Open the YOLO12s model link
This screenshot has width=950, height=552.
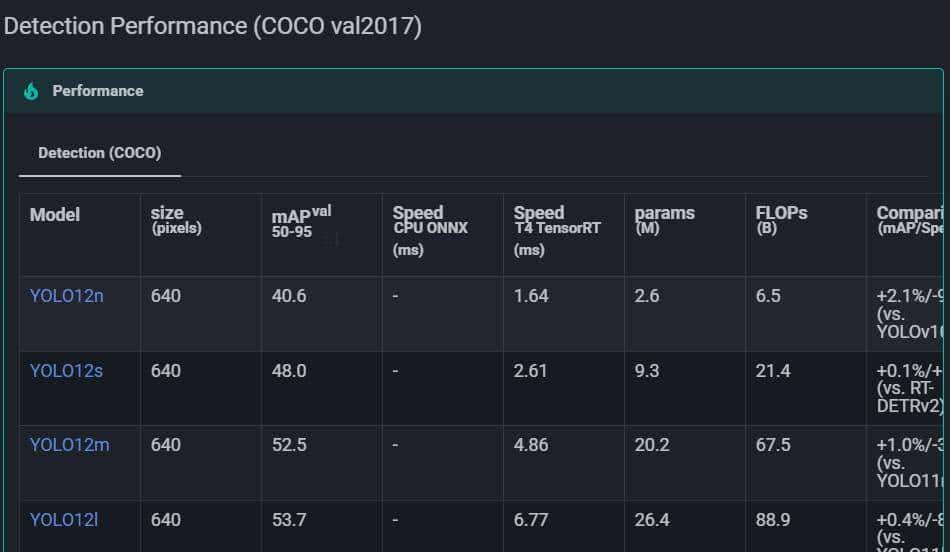tap(66, 371)
